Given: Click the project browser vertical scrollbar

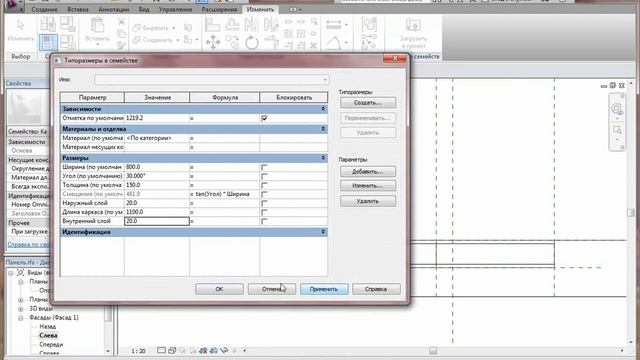Looking at the screenshot, I should point(108,312).
